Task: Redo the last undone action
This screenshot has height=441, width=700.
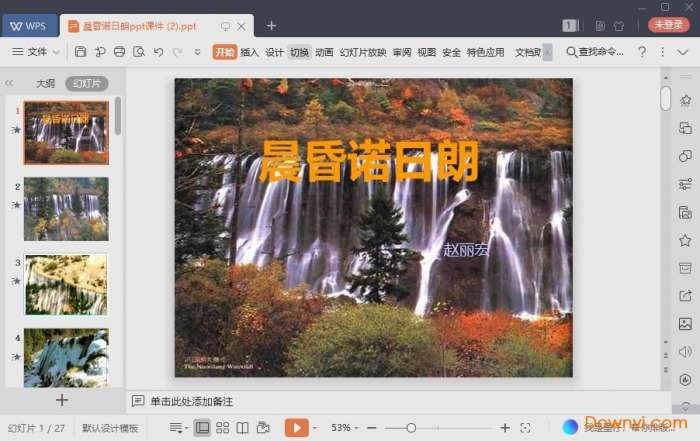Action: click(177, 52)
